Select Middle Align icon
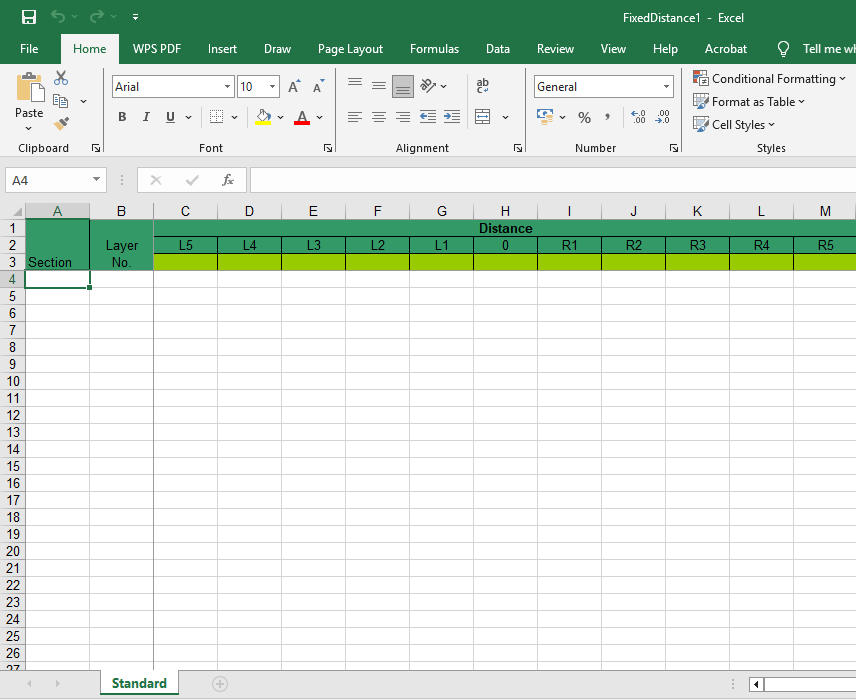 point(379,86)
